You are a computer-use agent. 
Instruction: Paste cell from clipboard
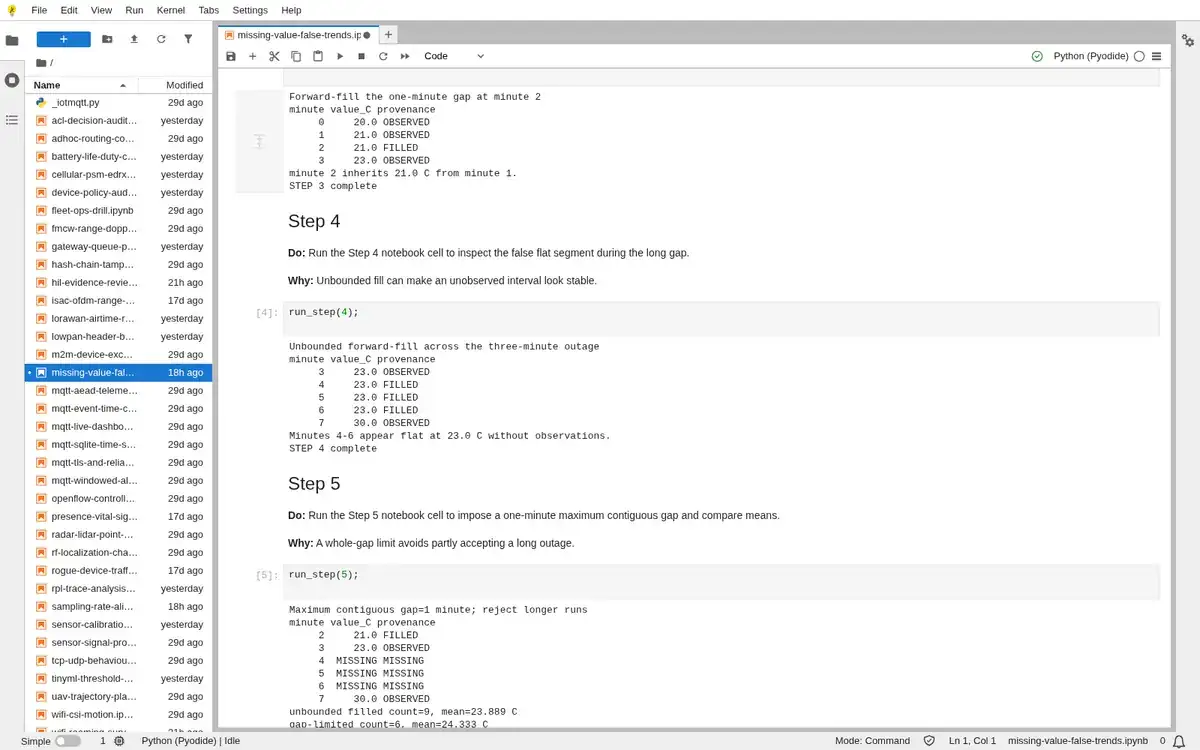(318, 56)
